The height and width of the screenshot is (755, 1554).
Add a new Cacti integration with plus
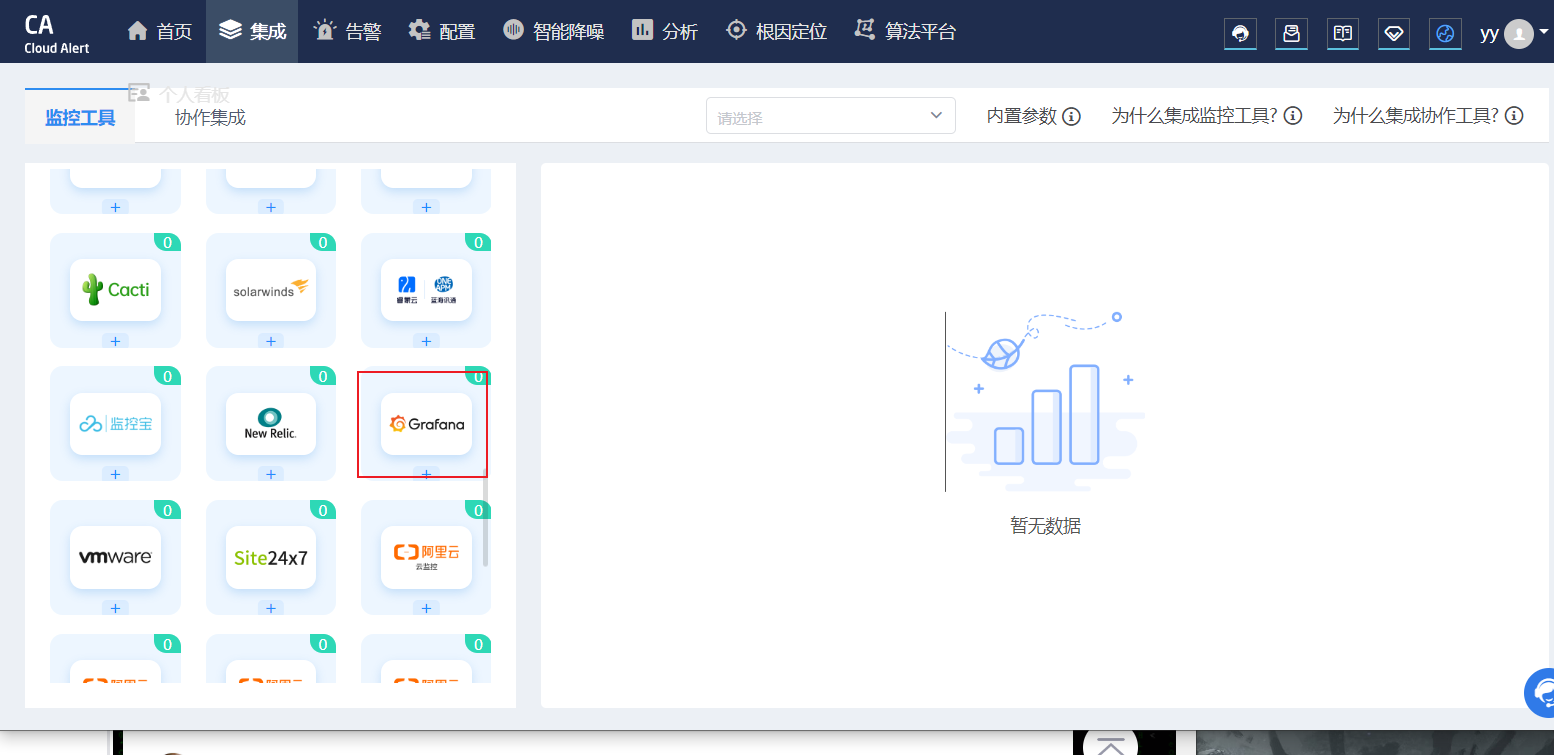[115, 341]
